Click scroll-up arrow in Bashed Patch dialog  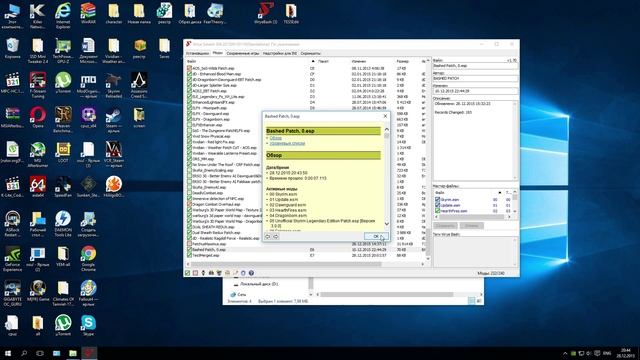tap(387, 129)
